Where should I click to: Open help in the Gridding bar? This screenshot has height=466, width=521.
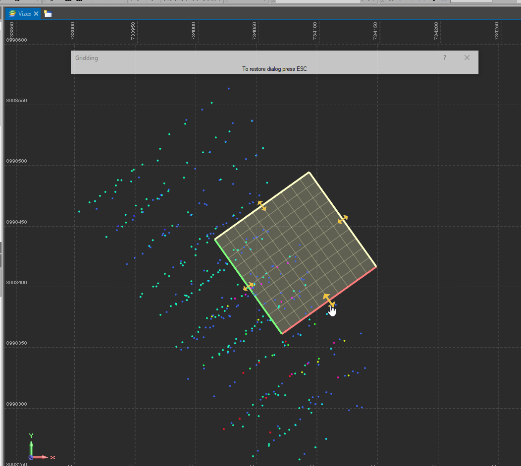[x=444, y=58]
